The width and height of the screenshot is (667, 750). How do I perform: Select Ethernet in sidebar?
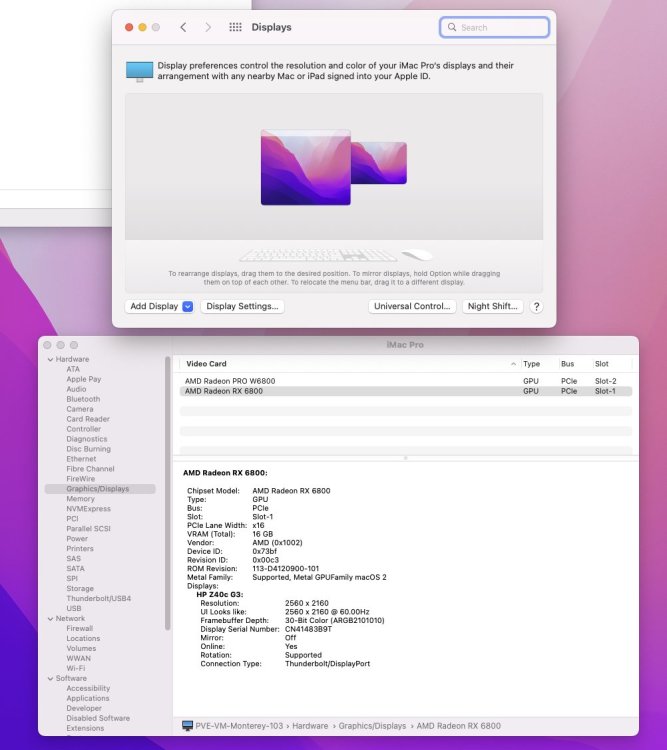point(81,459)
